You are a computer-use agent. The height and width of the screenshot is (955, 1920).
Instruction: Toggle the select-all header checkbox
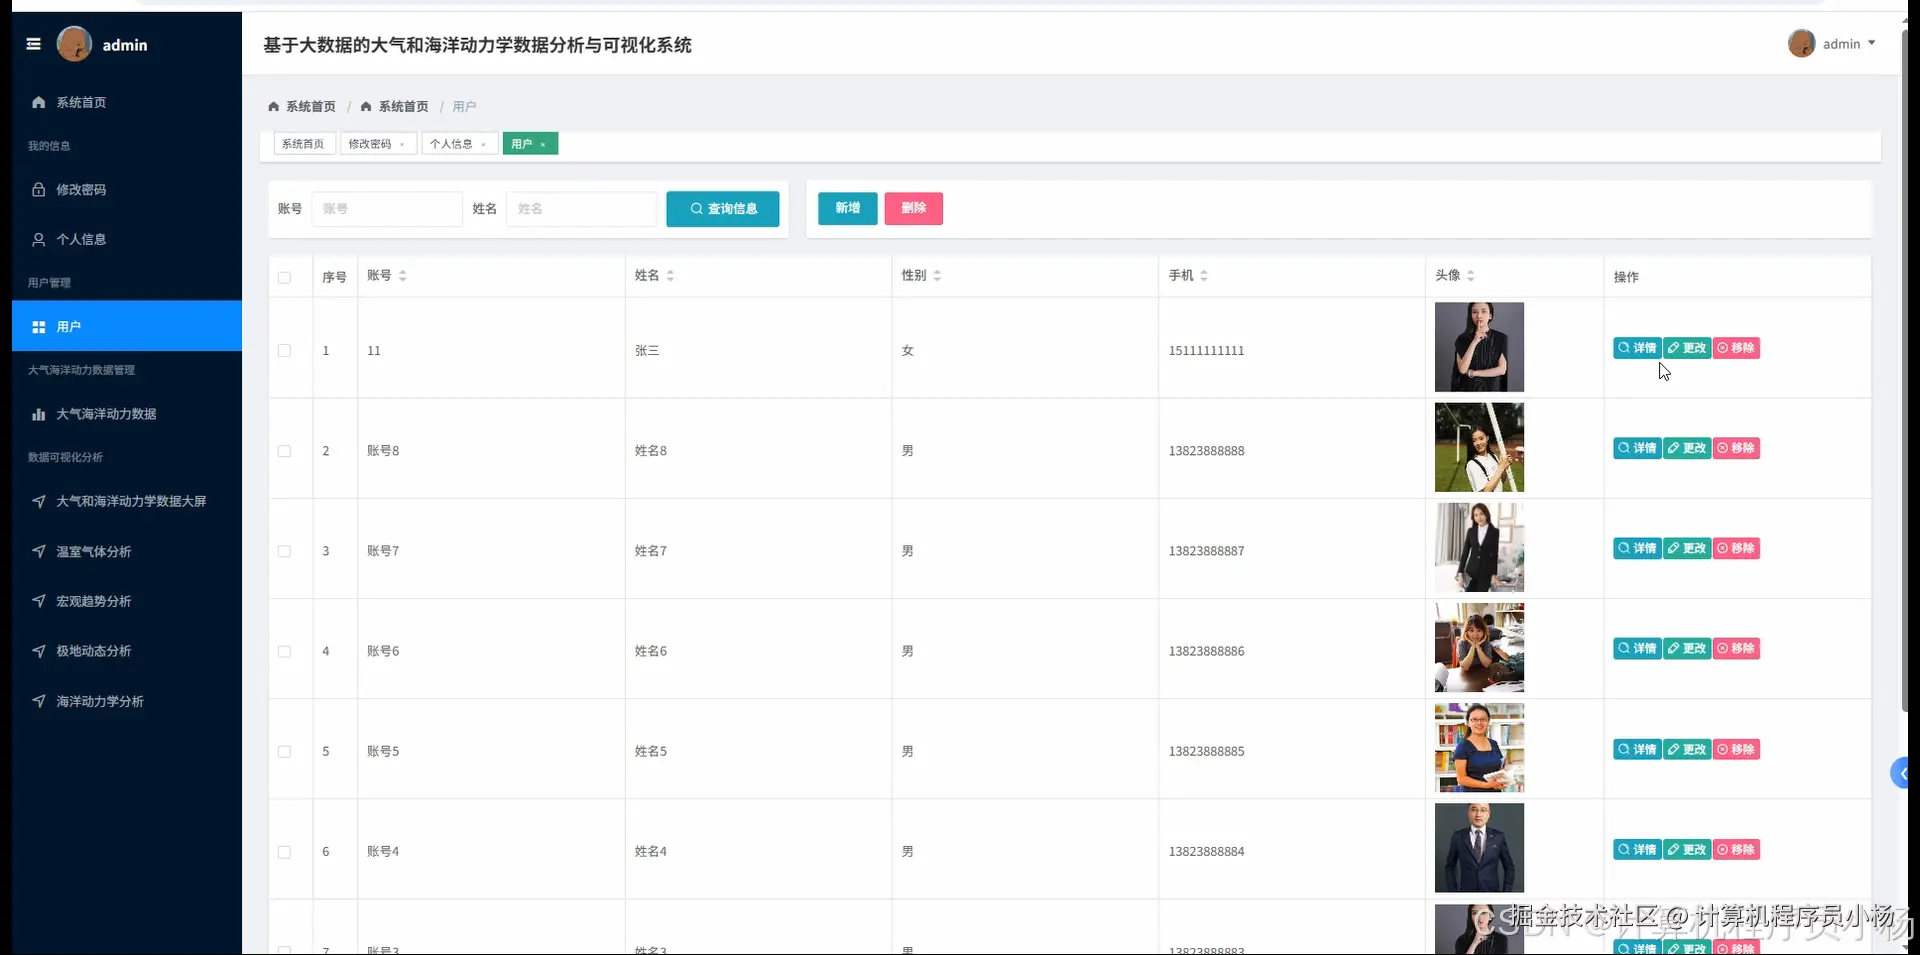point(285,278)
